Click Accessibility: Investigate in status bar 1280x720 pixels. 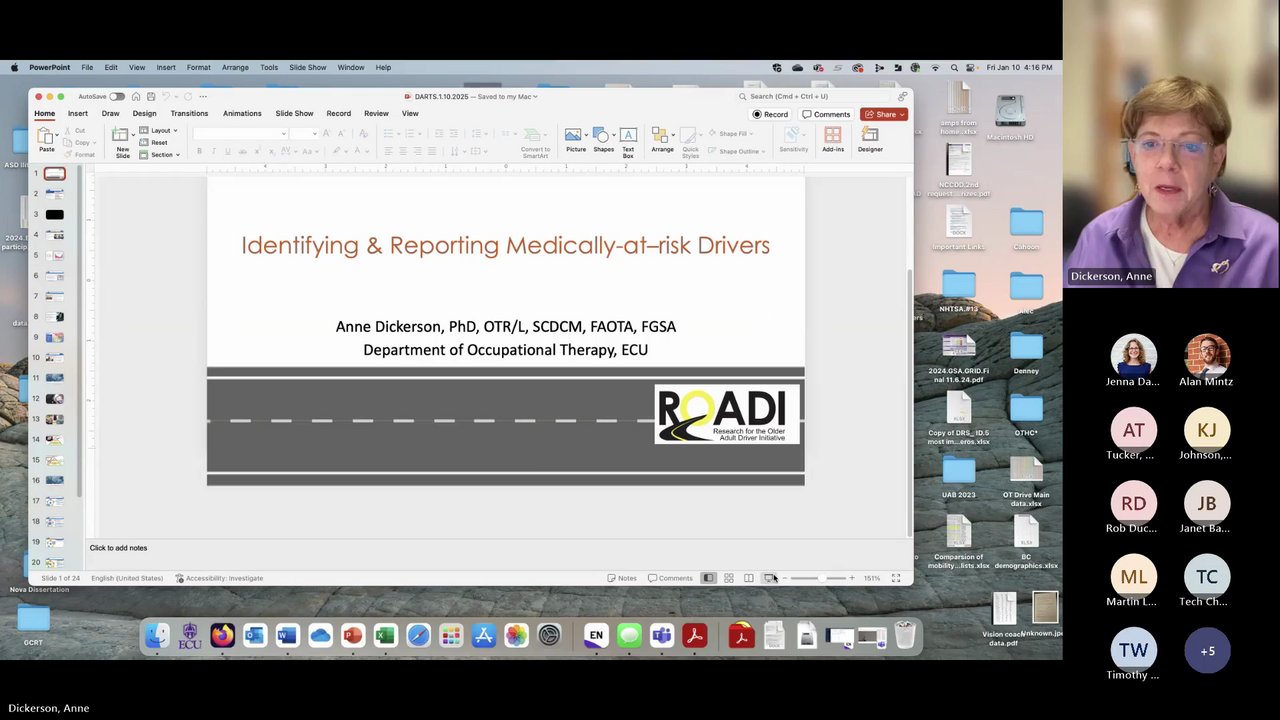pos(219,578)
